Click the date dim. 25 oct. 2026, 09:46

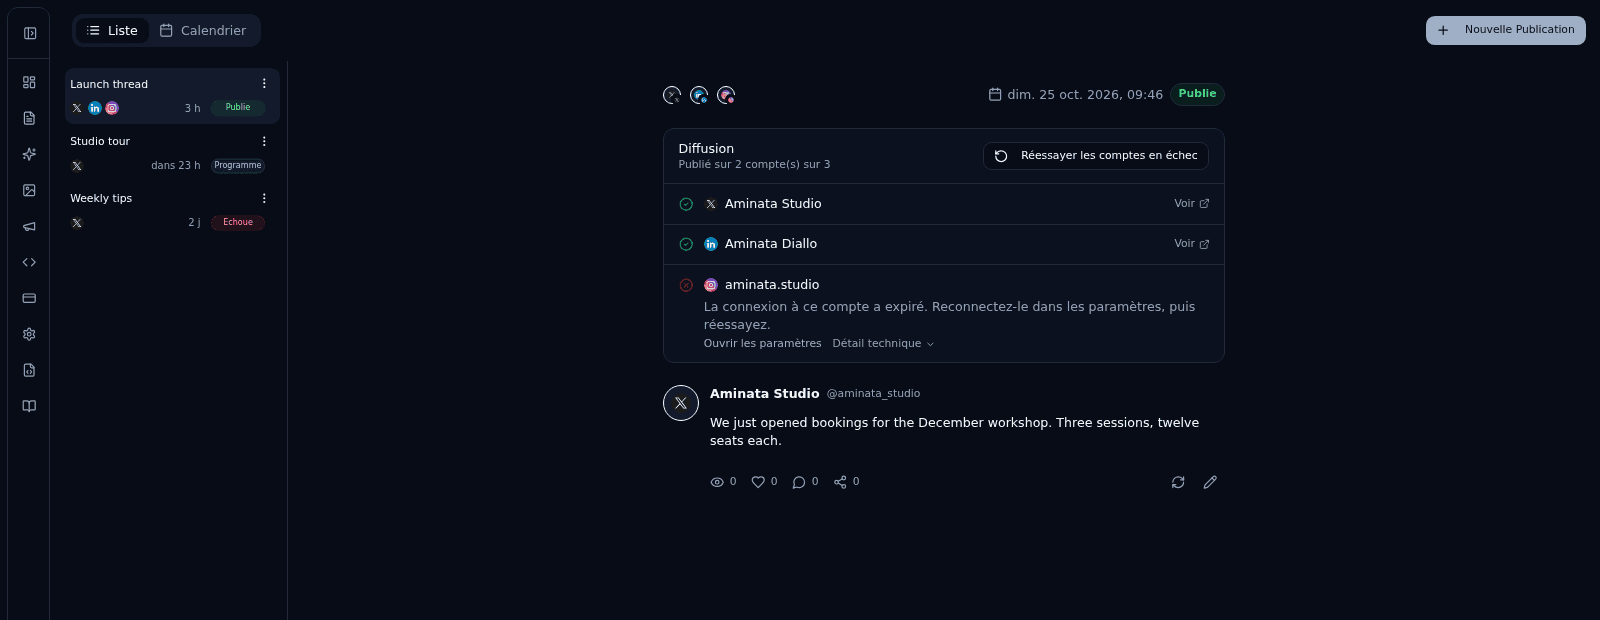[x=1076, y=95]
